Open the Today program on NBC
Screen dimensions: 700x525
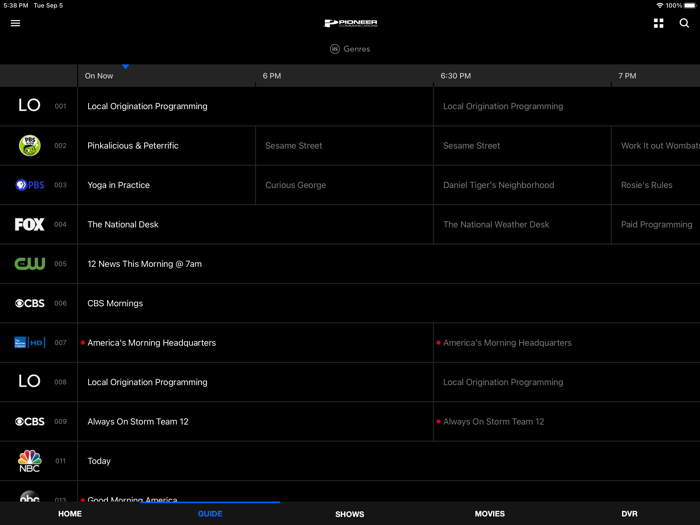coord(389,461)
